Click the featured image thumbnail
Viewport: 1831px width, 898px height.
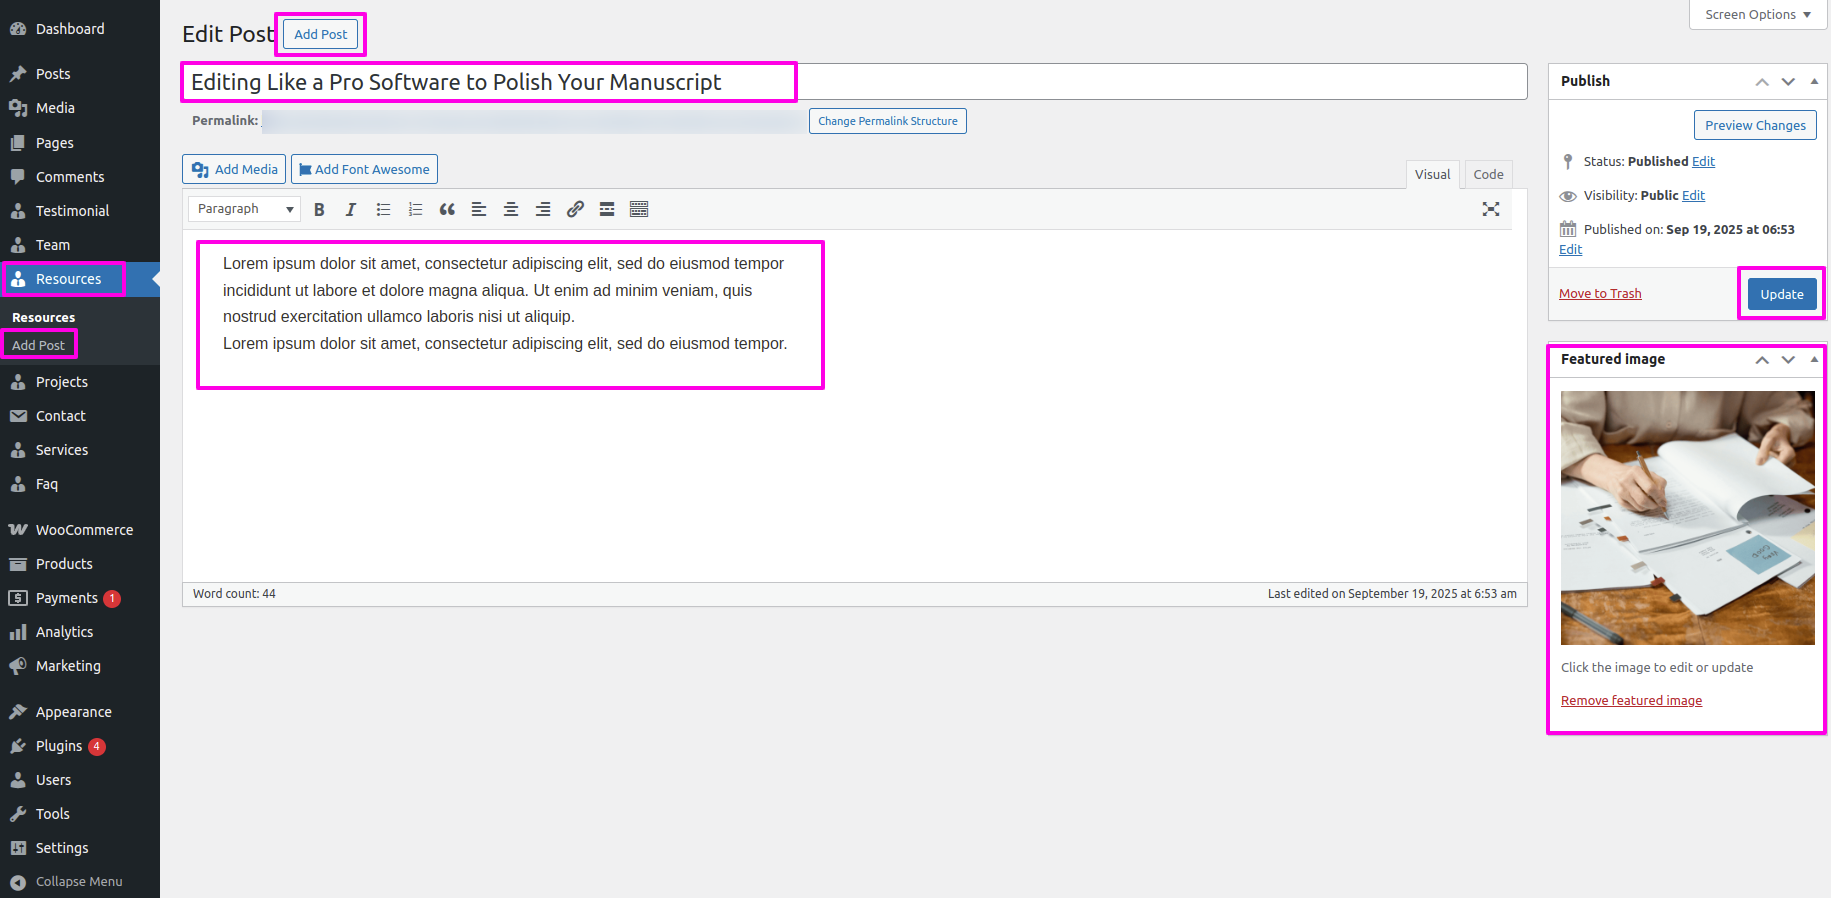(1687, 517)
